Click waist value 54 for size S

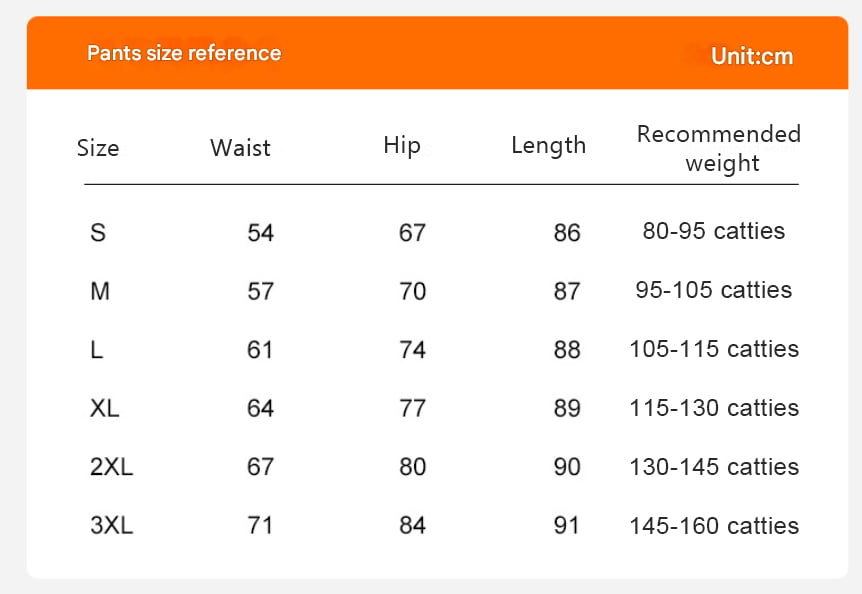click(x=260, y=233)
